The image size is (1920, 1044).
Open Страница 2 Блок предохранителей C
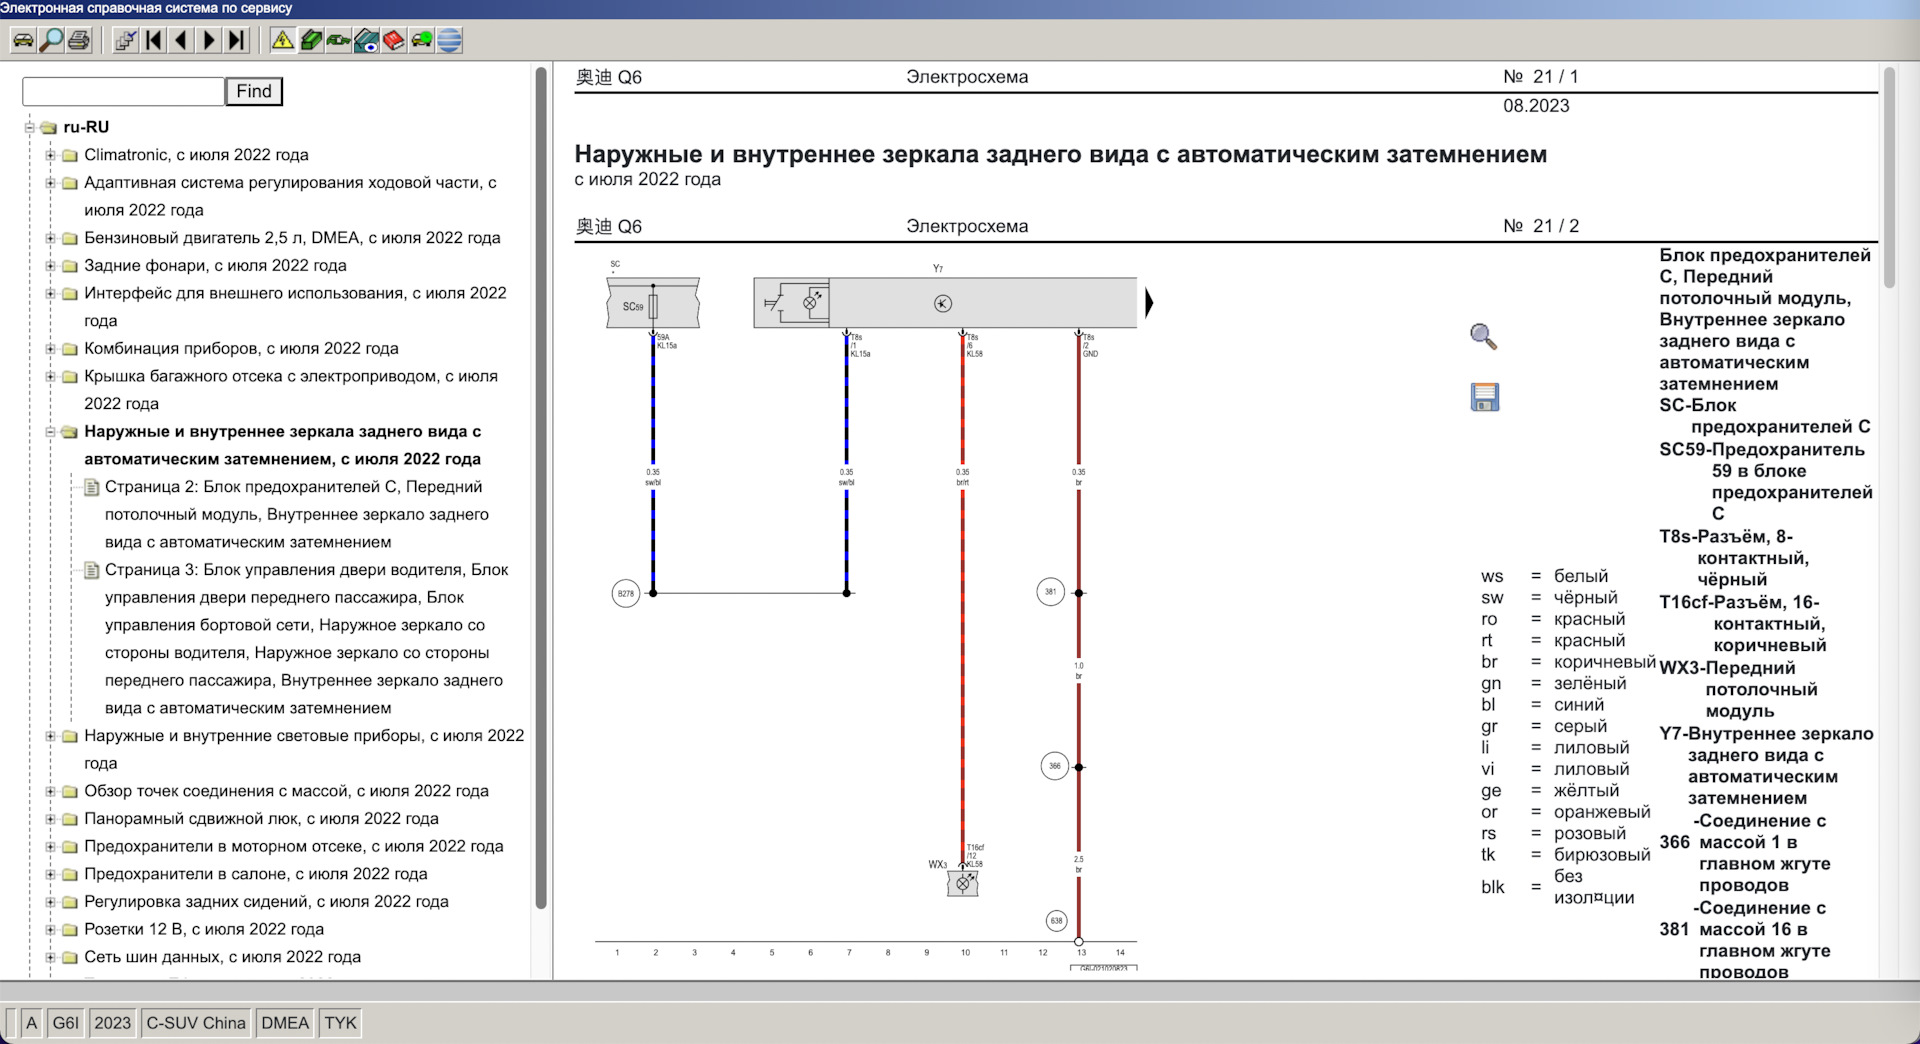[296, 514]
